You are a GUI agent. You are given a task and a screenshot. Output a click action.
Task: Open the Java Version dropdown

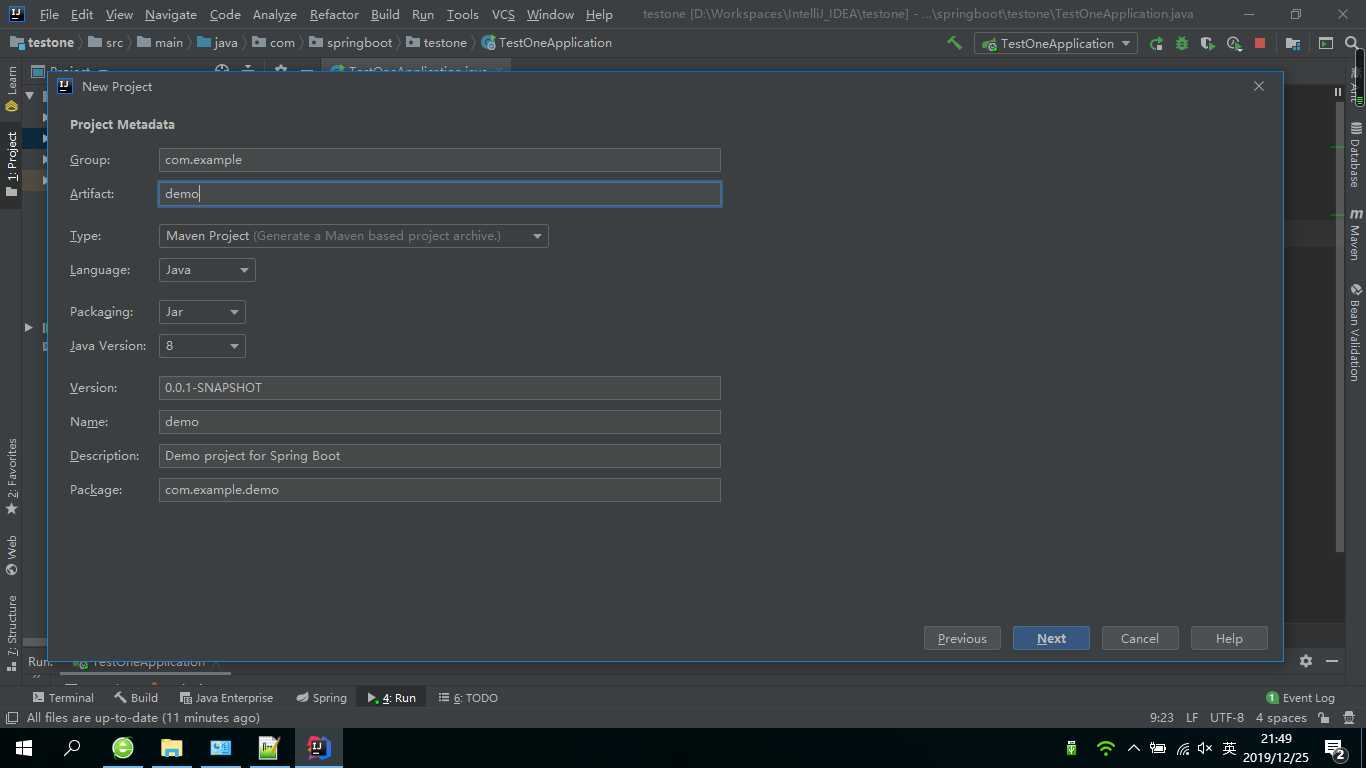(202, 346)
